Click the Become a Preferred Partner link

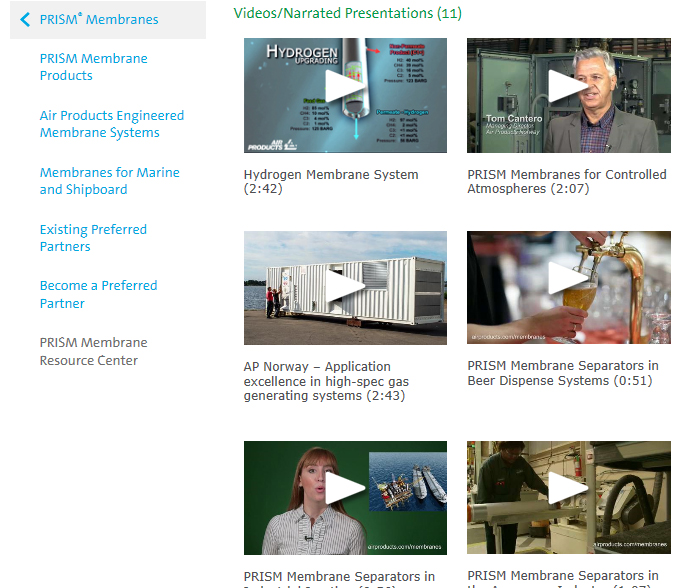coord(98,294)
